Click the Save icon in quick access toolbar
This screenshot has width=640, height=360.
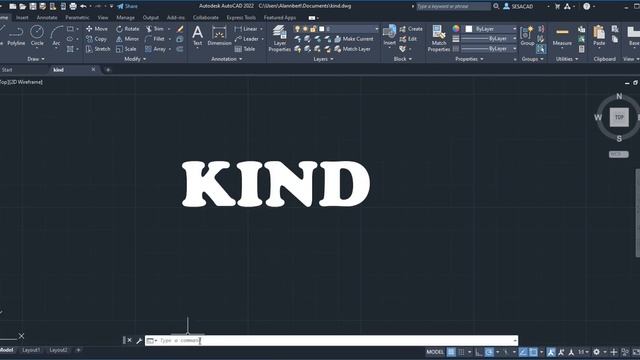(33, 6)
